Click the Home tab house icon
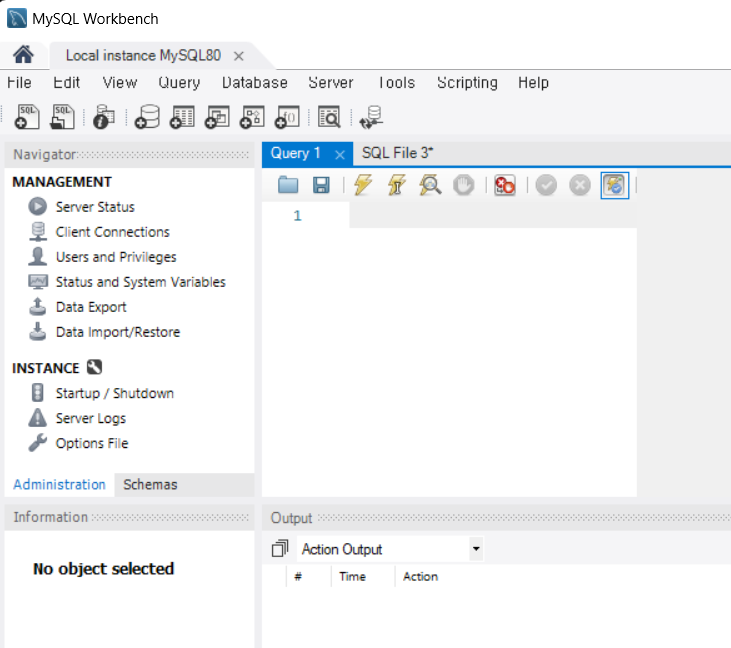Screen dimensions: 731x648 pos(23,55)
